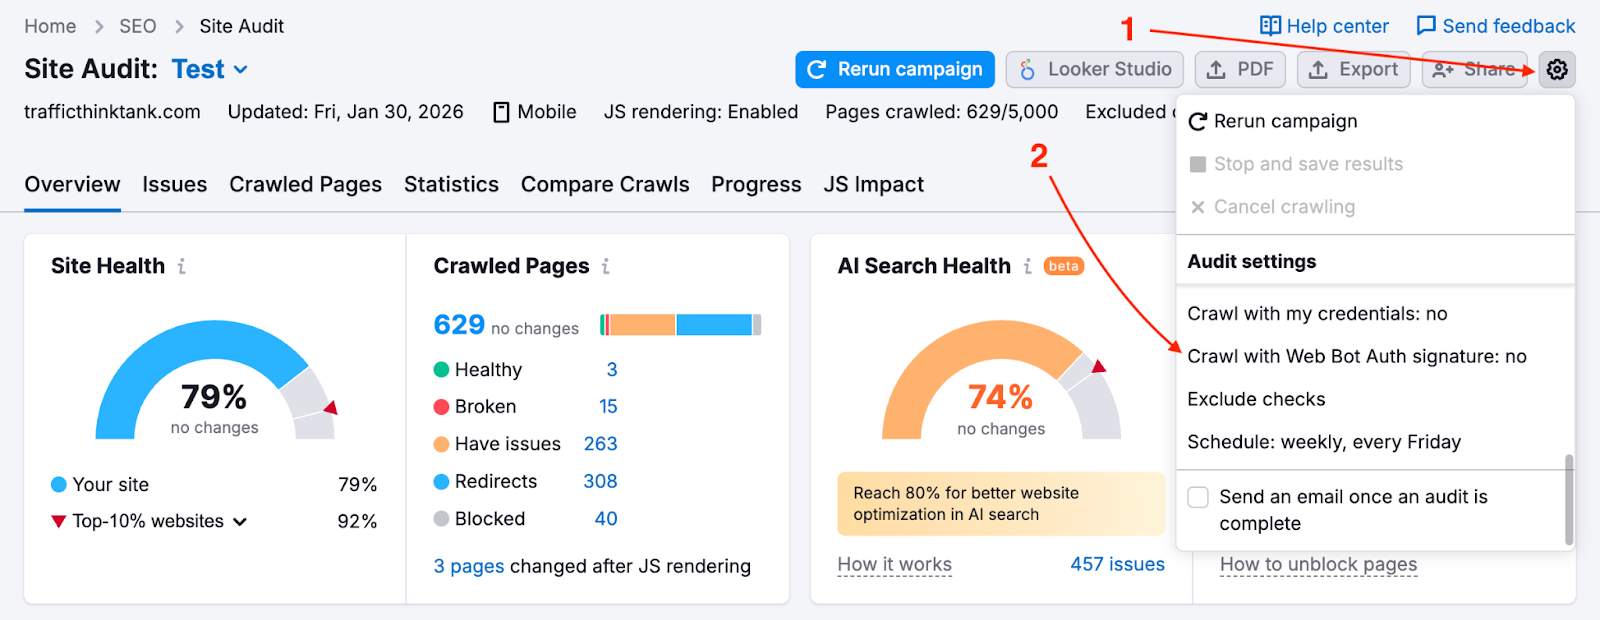Expand the Test campaign dropdown
This screenshot has height=620, width=1600.
(x=241, y=70)
